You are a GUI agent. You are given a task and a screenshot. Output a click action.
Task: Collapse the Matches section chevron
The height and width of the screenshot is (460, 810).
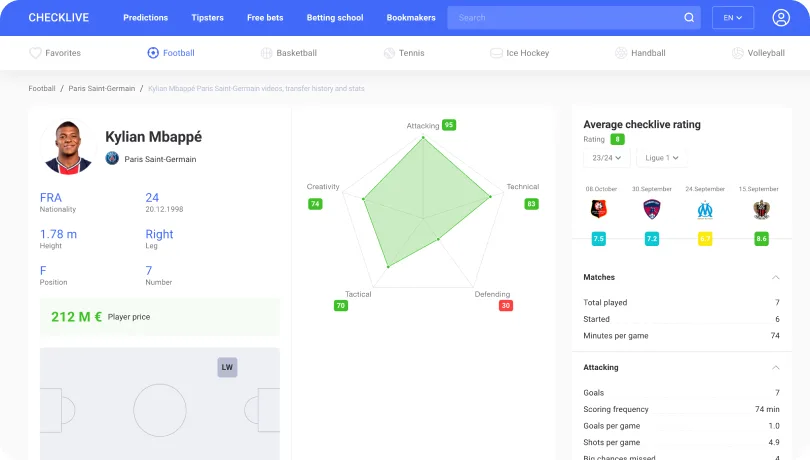[775, 278]
